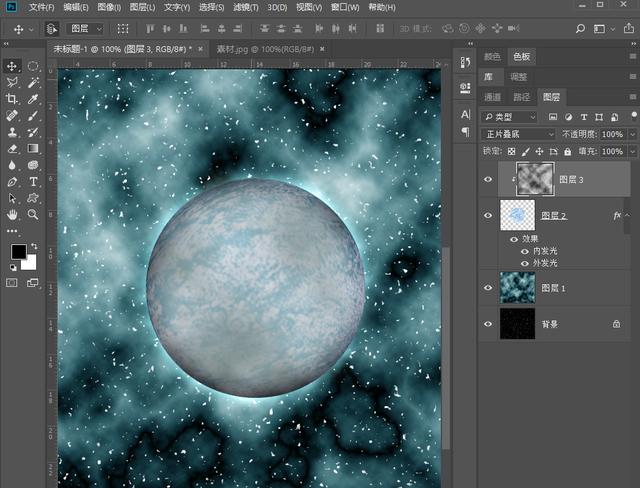Activate the Zoom tool
Image resolution: width=640 pixels, height=488 pixels.
click(33, 214)
